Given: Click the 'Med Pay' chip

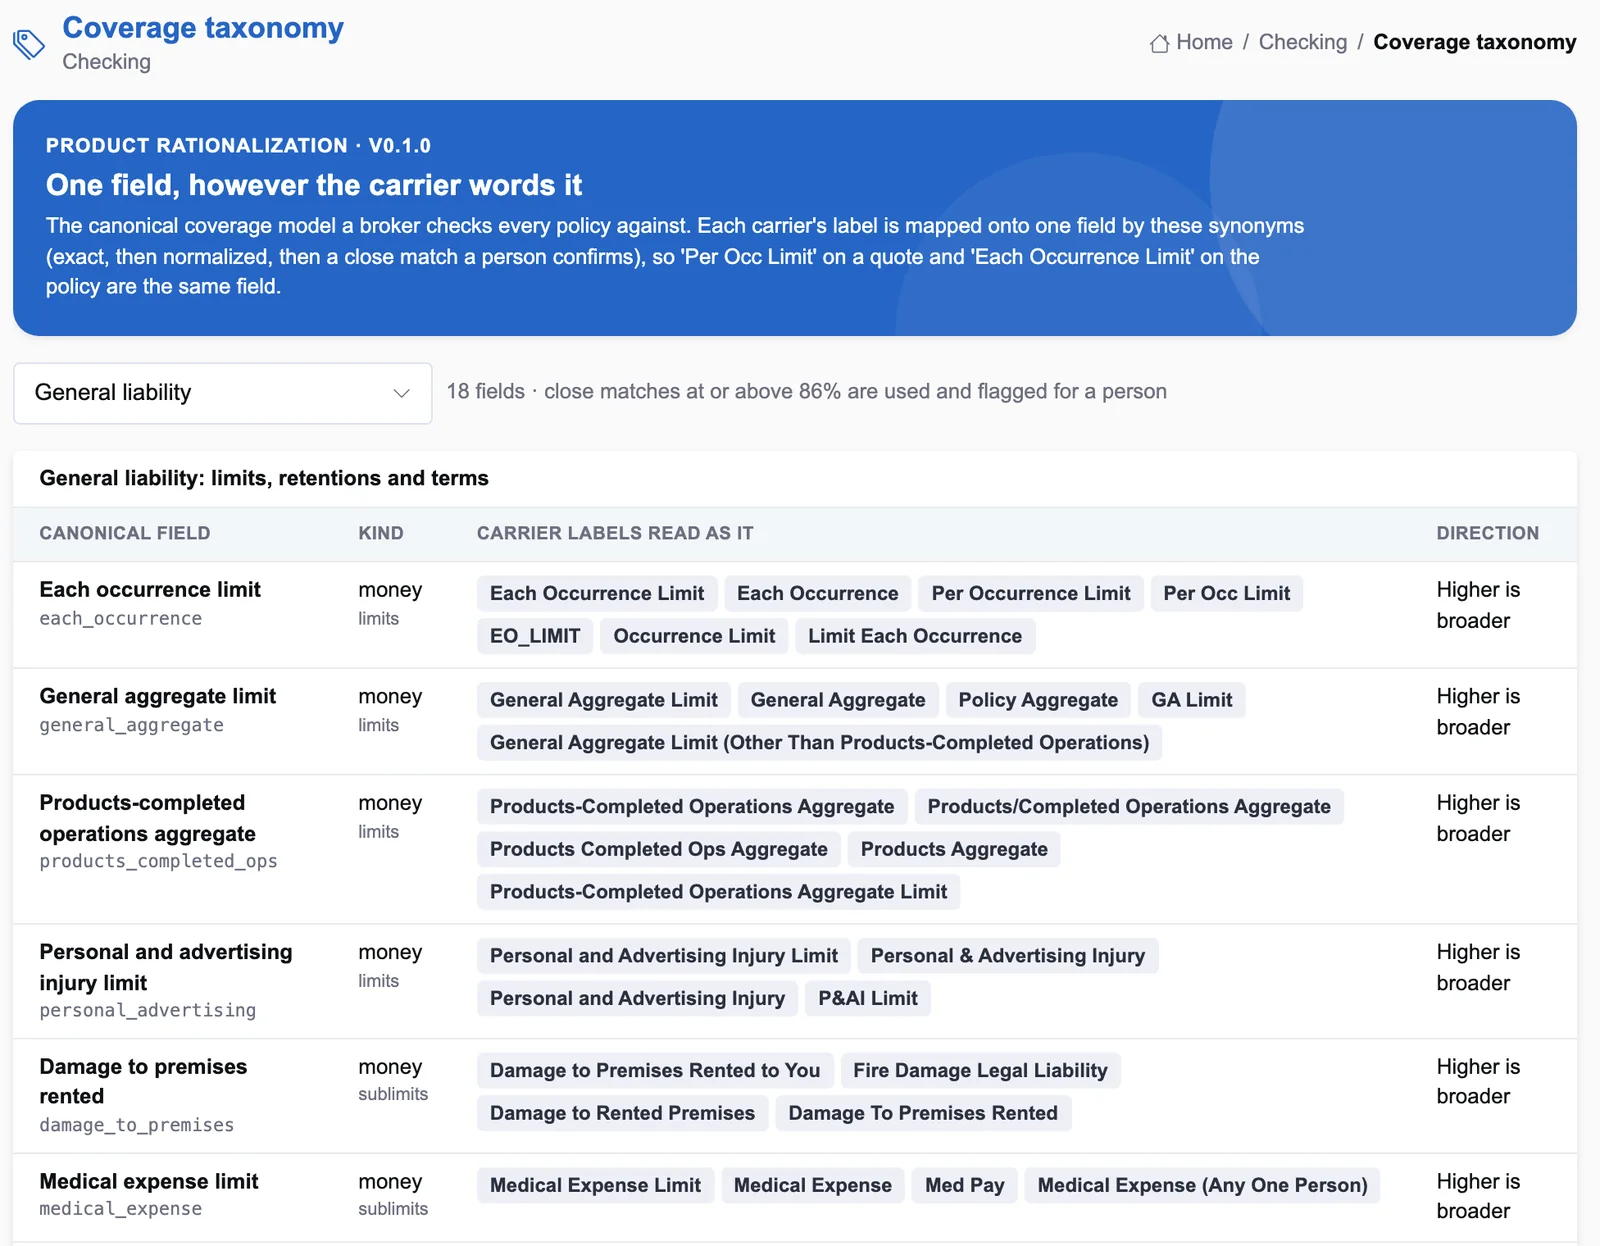Looking at the screenshot, I should (965, 1186).
